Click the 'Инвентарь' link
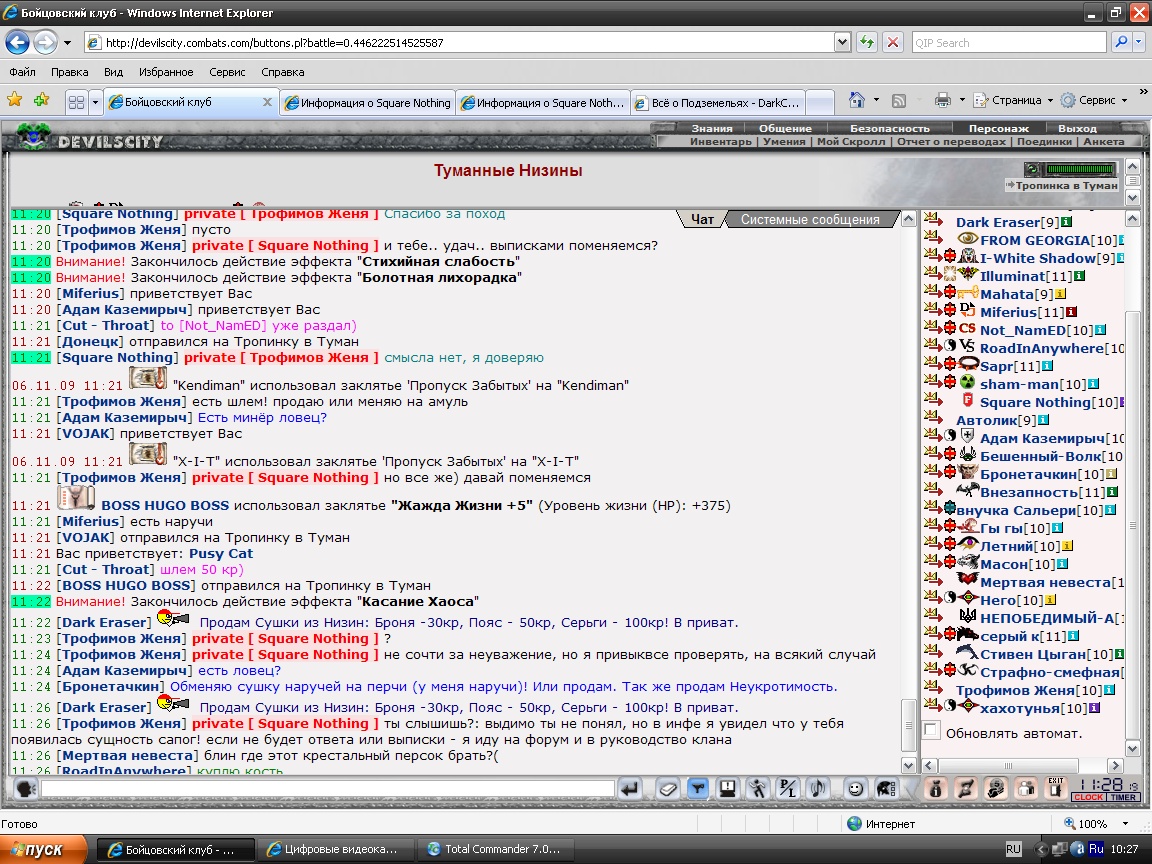Screen dimensions: 1152x864 tap(720, 142)
